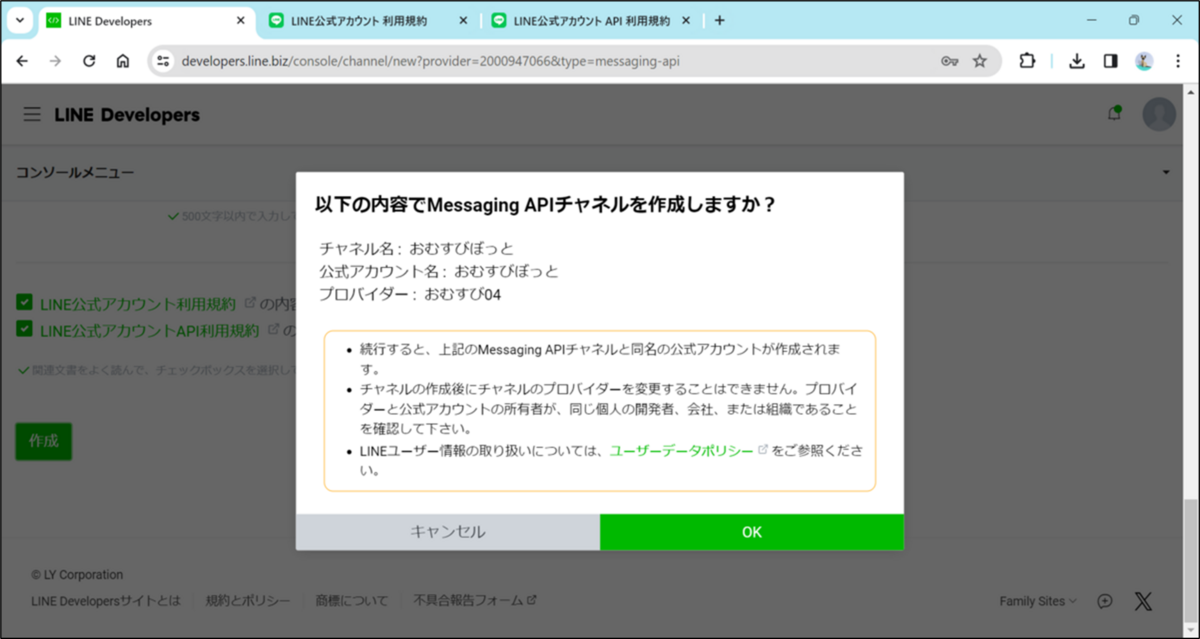Open the LINE公式アカウント利用規約 page link
This screenshot has width=1200, height=639.
click(x=138, y=303)
